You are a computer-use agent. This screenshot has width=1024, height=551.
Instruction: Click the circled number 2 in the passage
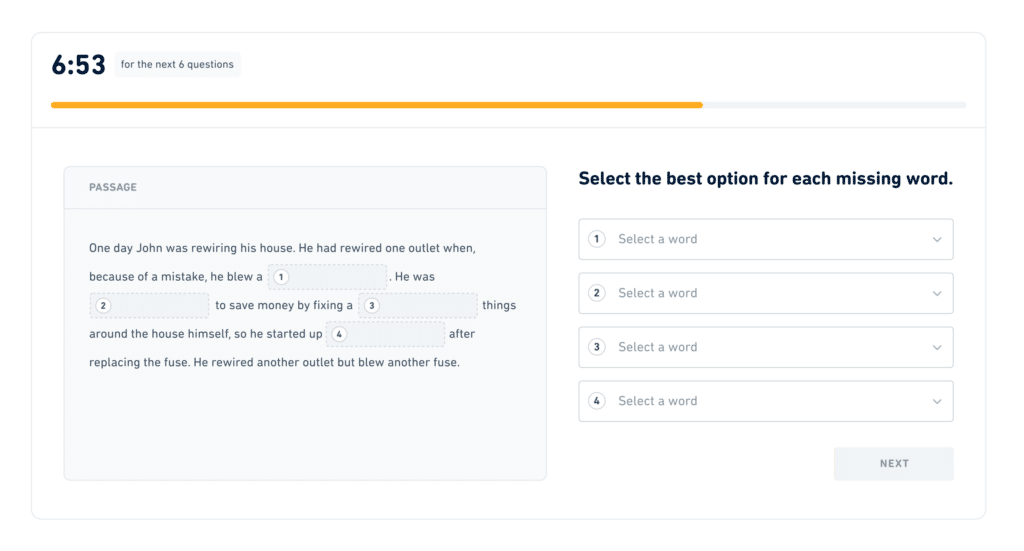103,306
